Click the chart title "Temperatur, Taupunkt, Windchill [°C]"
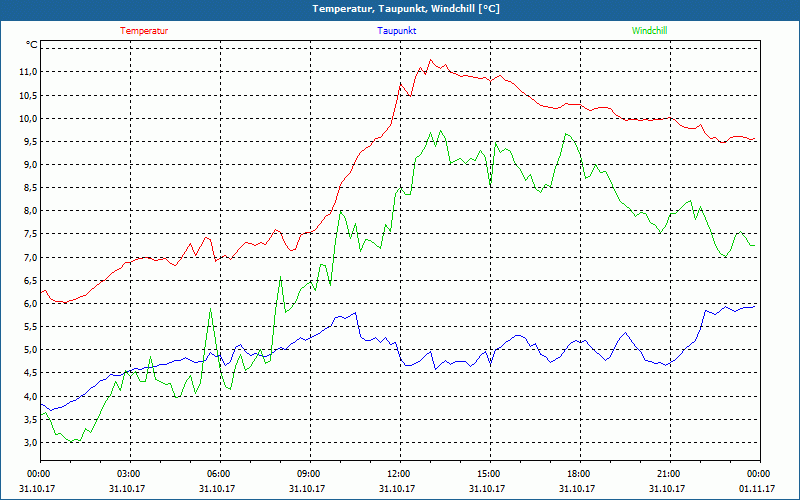Image resolution: width=800 pixels, height=500 pixels. 406,9
